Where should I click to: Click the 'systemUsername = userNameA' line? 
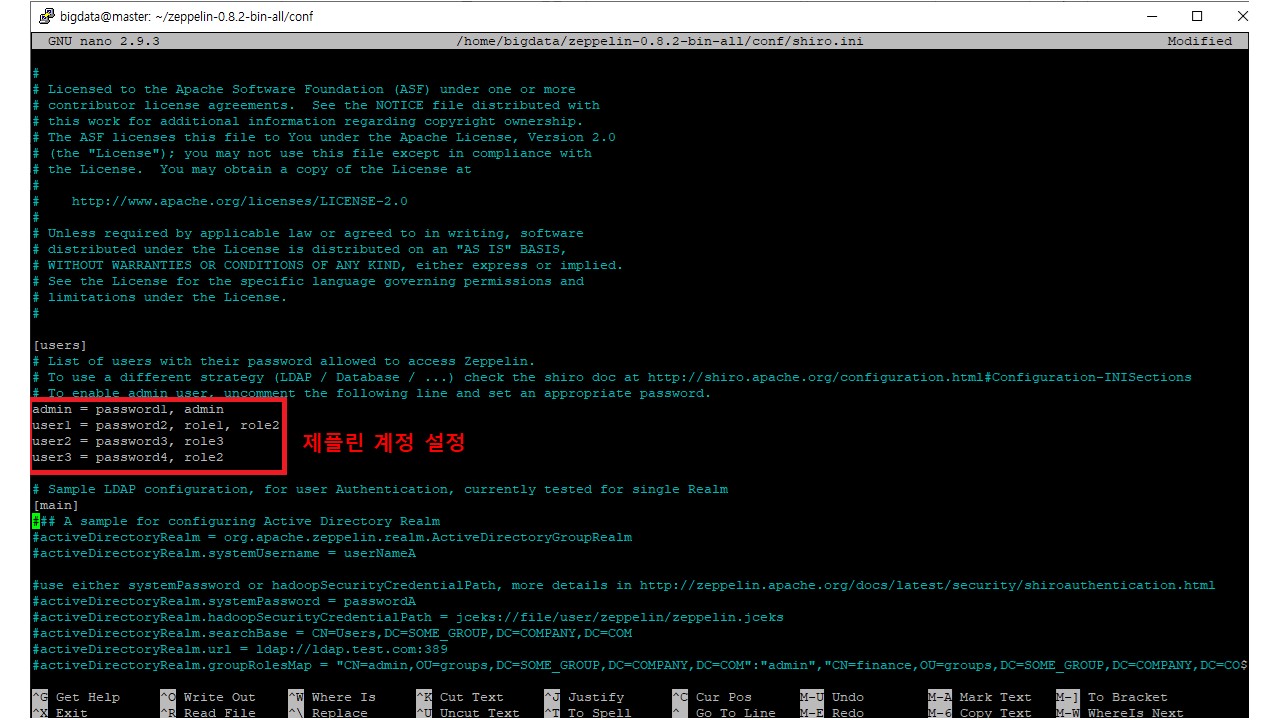point(224,553)
